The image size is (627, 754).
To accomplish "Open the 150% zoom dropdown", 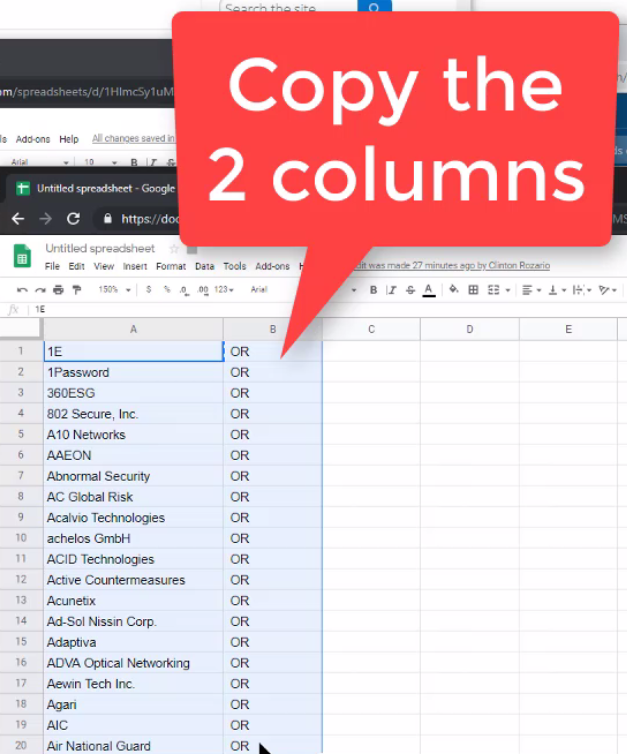I will point(114,289).
